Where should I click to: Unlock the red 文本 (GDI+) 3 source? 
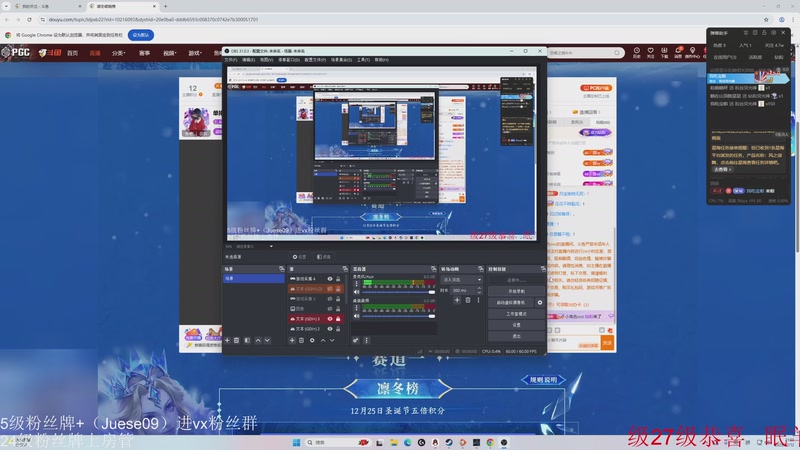point(338,319)
